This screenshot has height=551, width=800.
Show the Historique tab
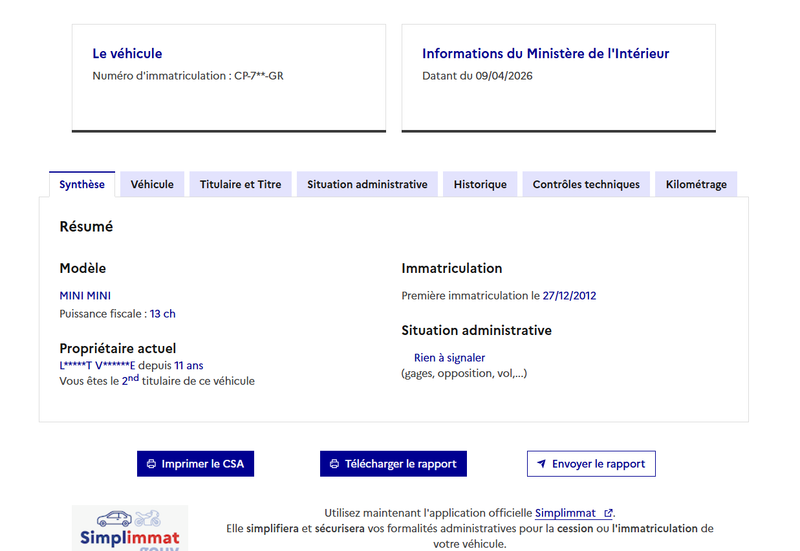click(480, 184)
